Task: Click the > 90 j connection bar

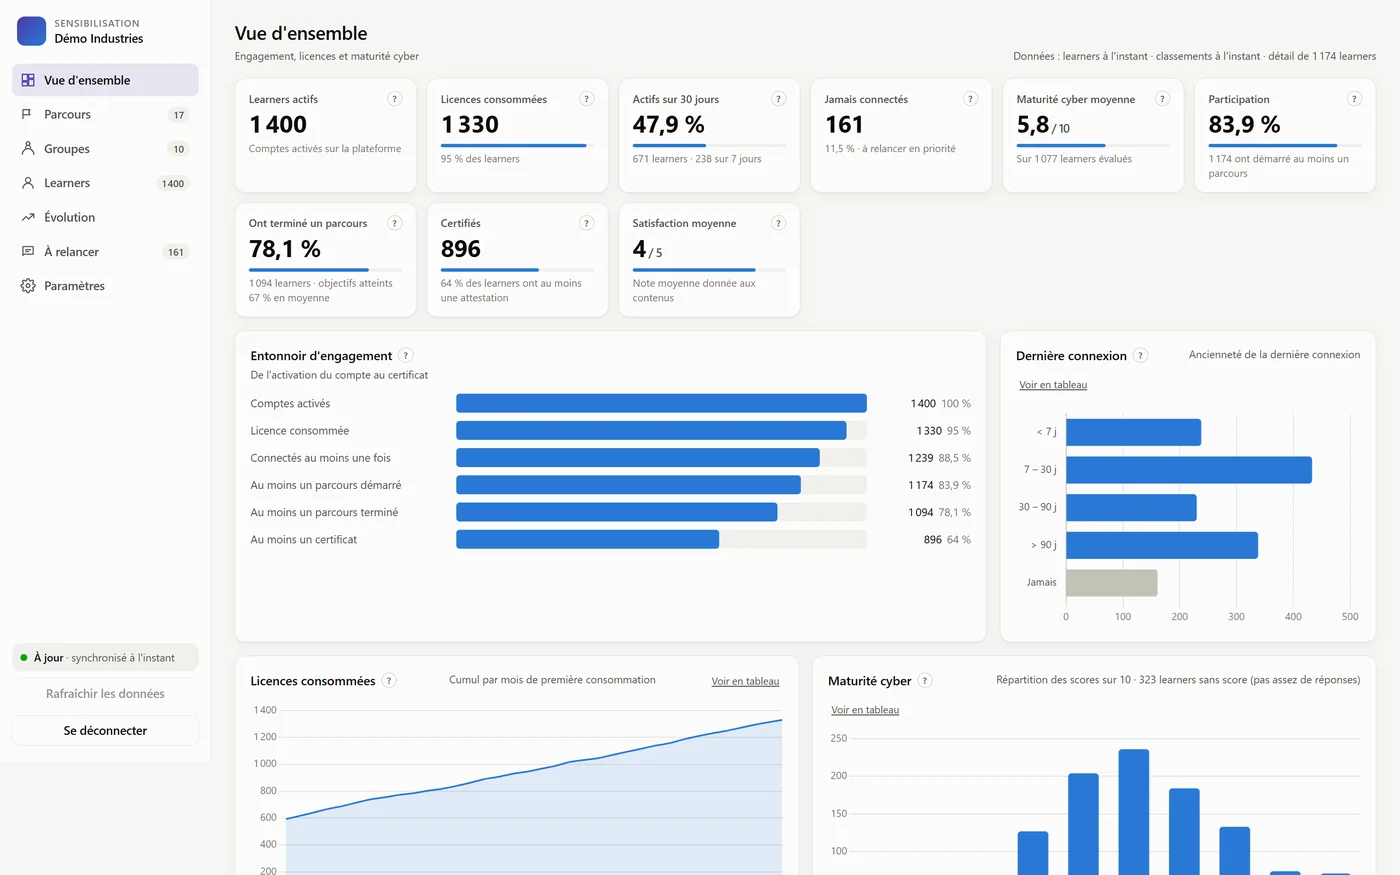Action: (x=1162, y=545)
